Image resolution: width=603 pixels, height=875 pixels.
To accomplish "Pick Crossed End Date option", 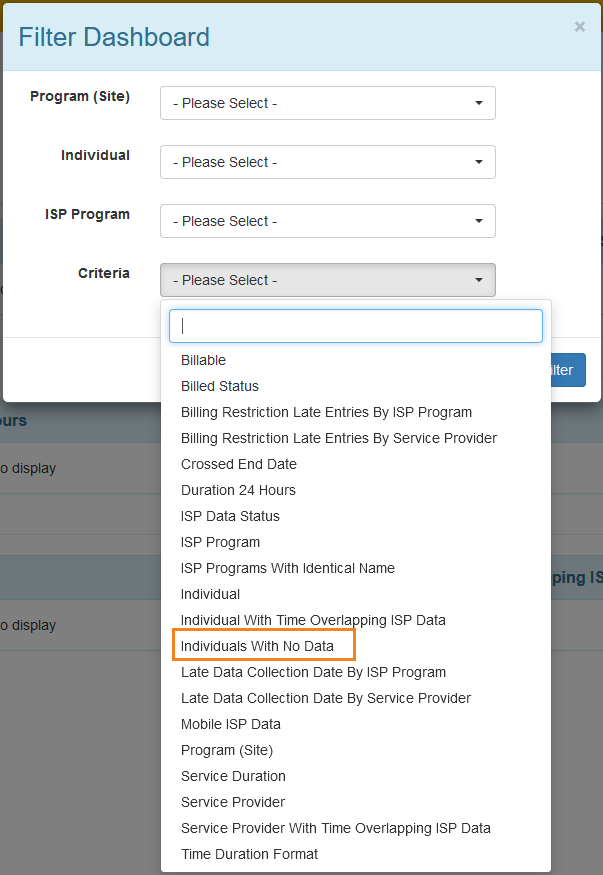I will pyautogui.click(x=239, y=464).
